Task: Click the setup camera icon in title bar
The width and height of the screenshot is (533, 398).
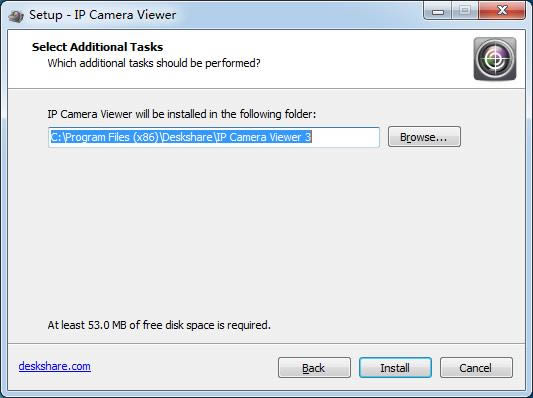Action: click(15, 16)
